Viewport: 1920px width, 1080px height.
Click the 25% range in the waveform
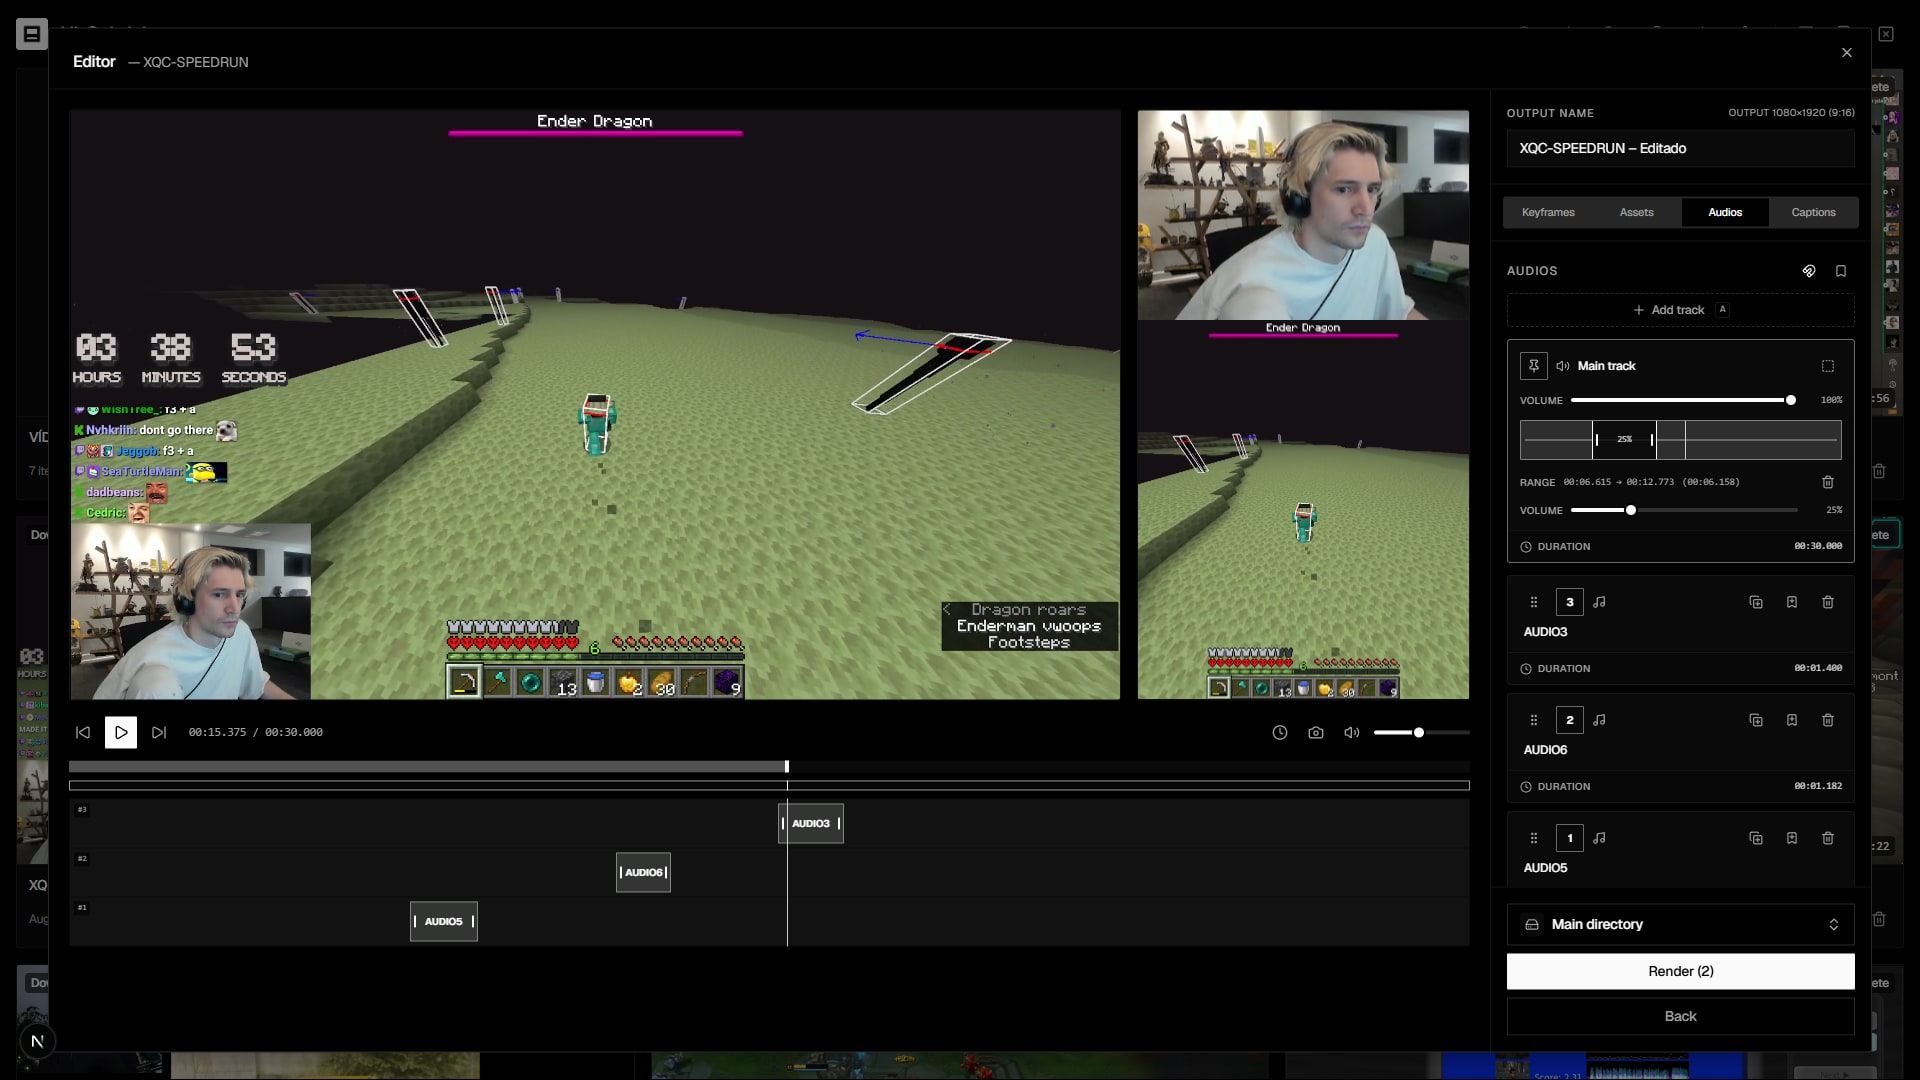(1625, 440)
